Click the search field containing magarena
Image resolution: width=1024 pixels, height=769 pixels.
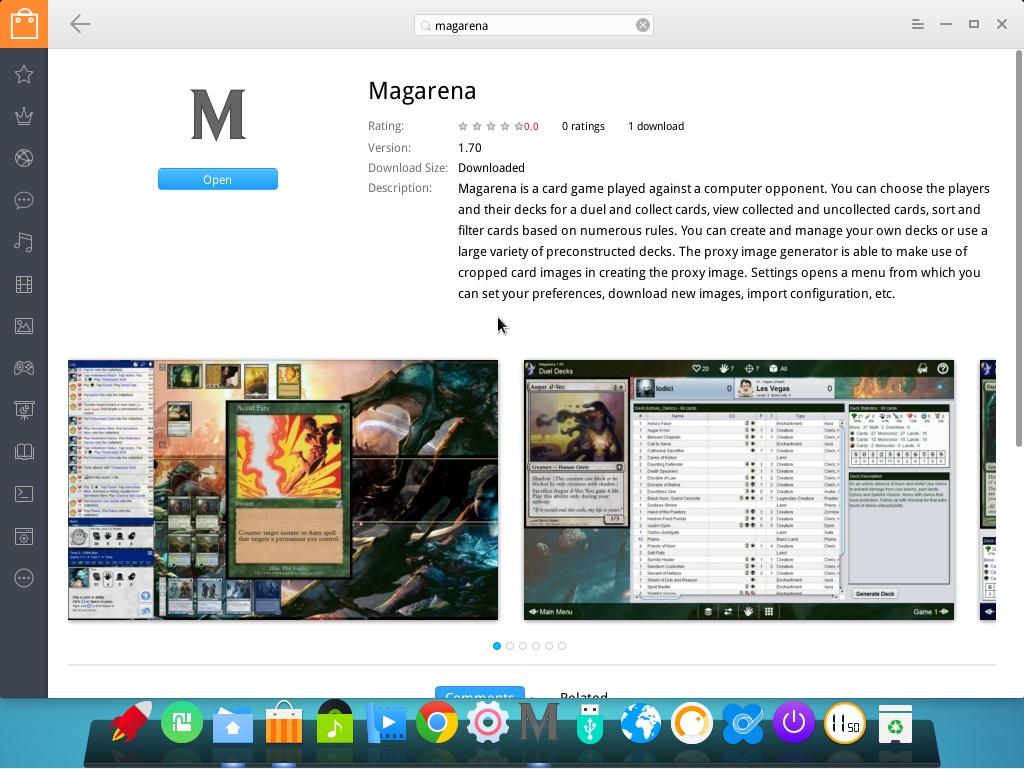pos(534,25)
